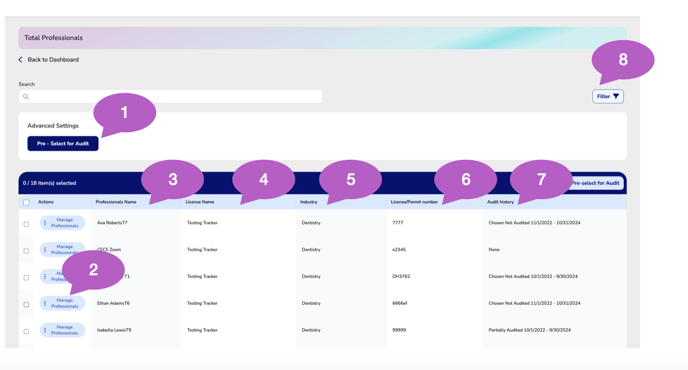Check the box for Ethan AdamsT6 row
The image size is (688, 370).
[26, 305]
